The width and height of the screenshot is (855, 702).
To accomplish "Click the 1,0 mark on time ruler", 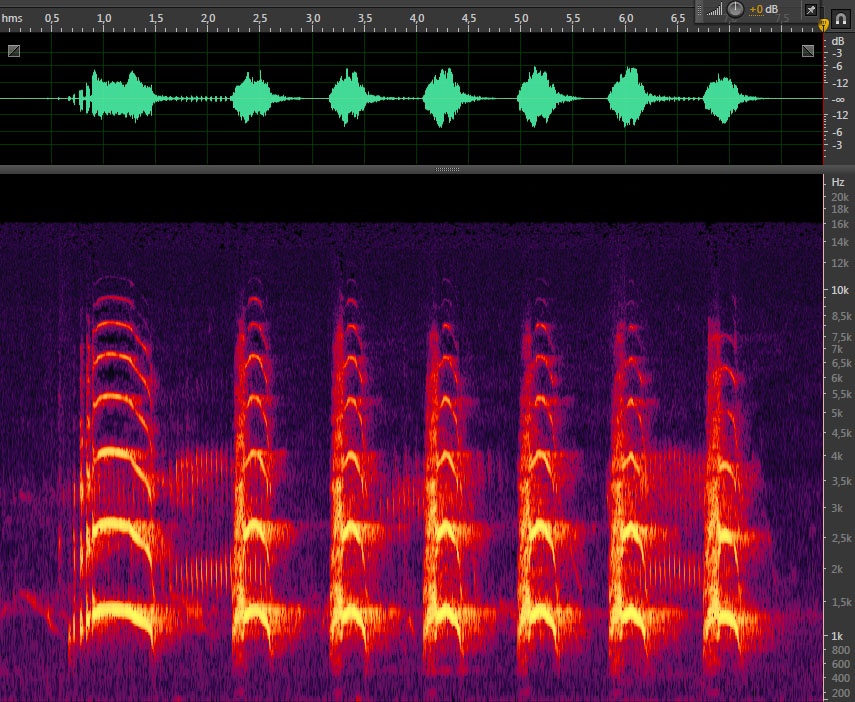I will coord(104,18).
